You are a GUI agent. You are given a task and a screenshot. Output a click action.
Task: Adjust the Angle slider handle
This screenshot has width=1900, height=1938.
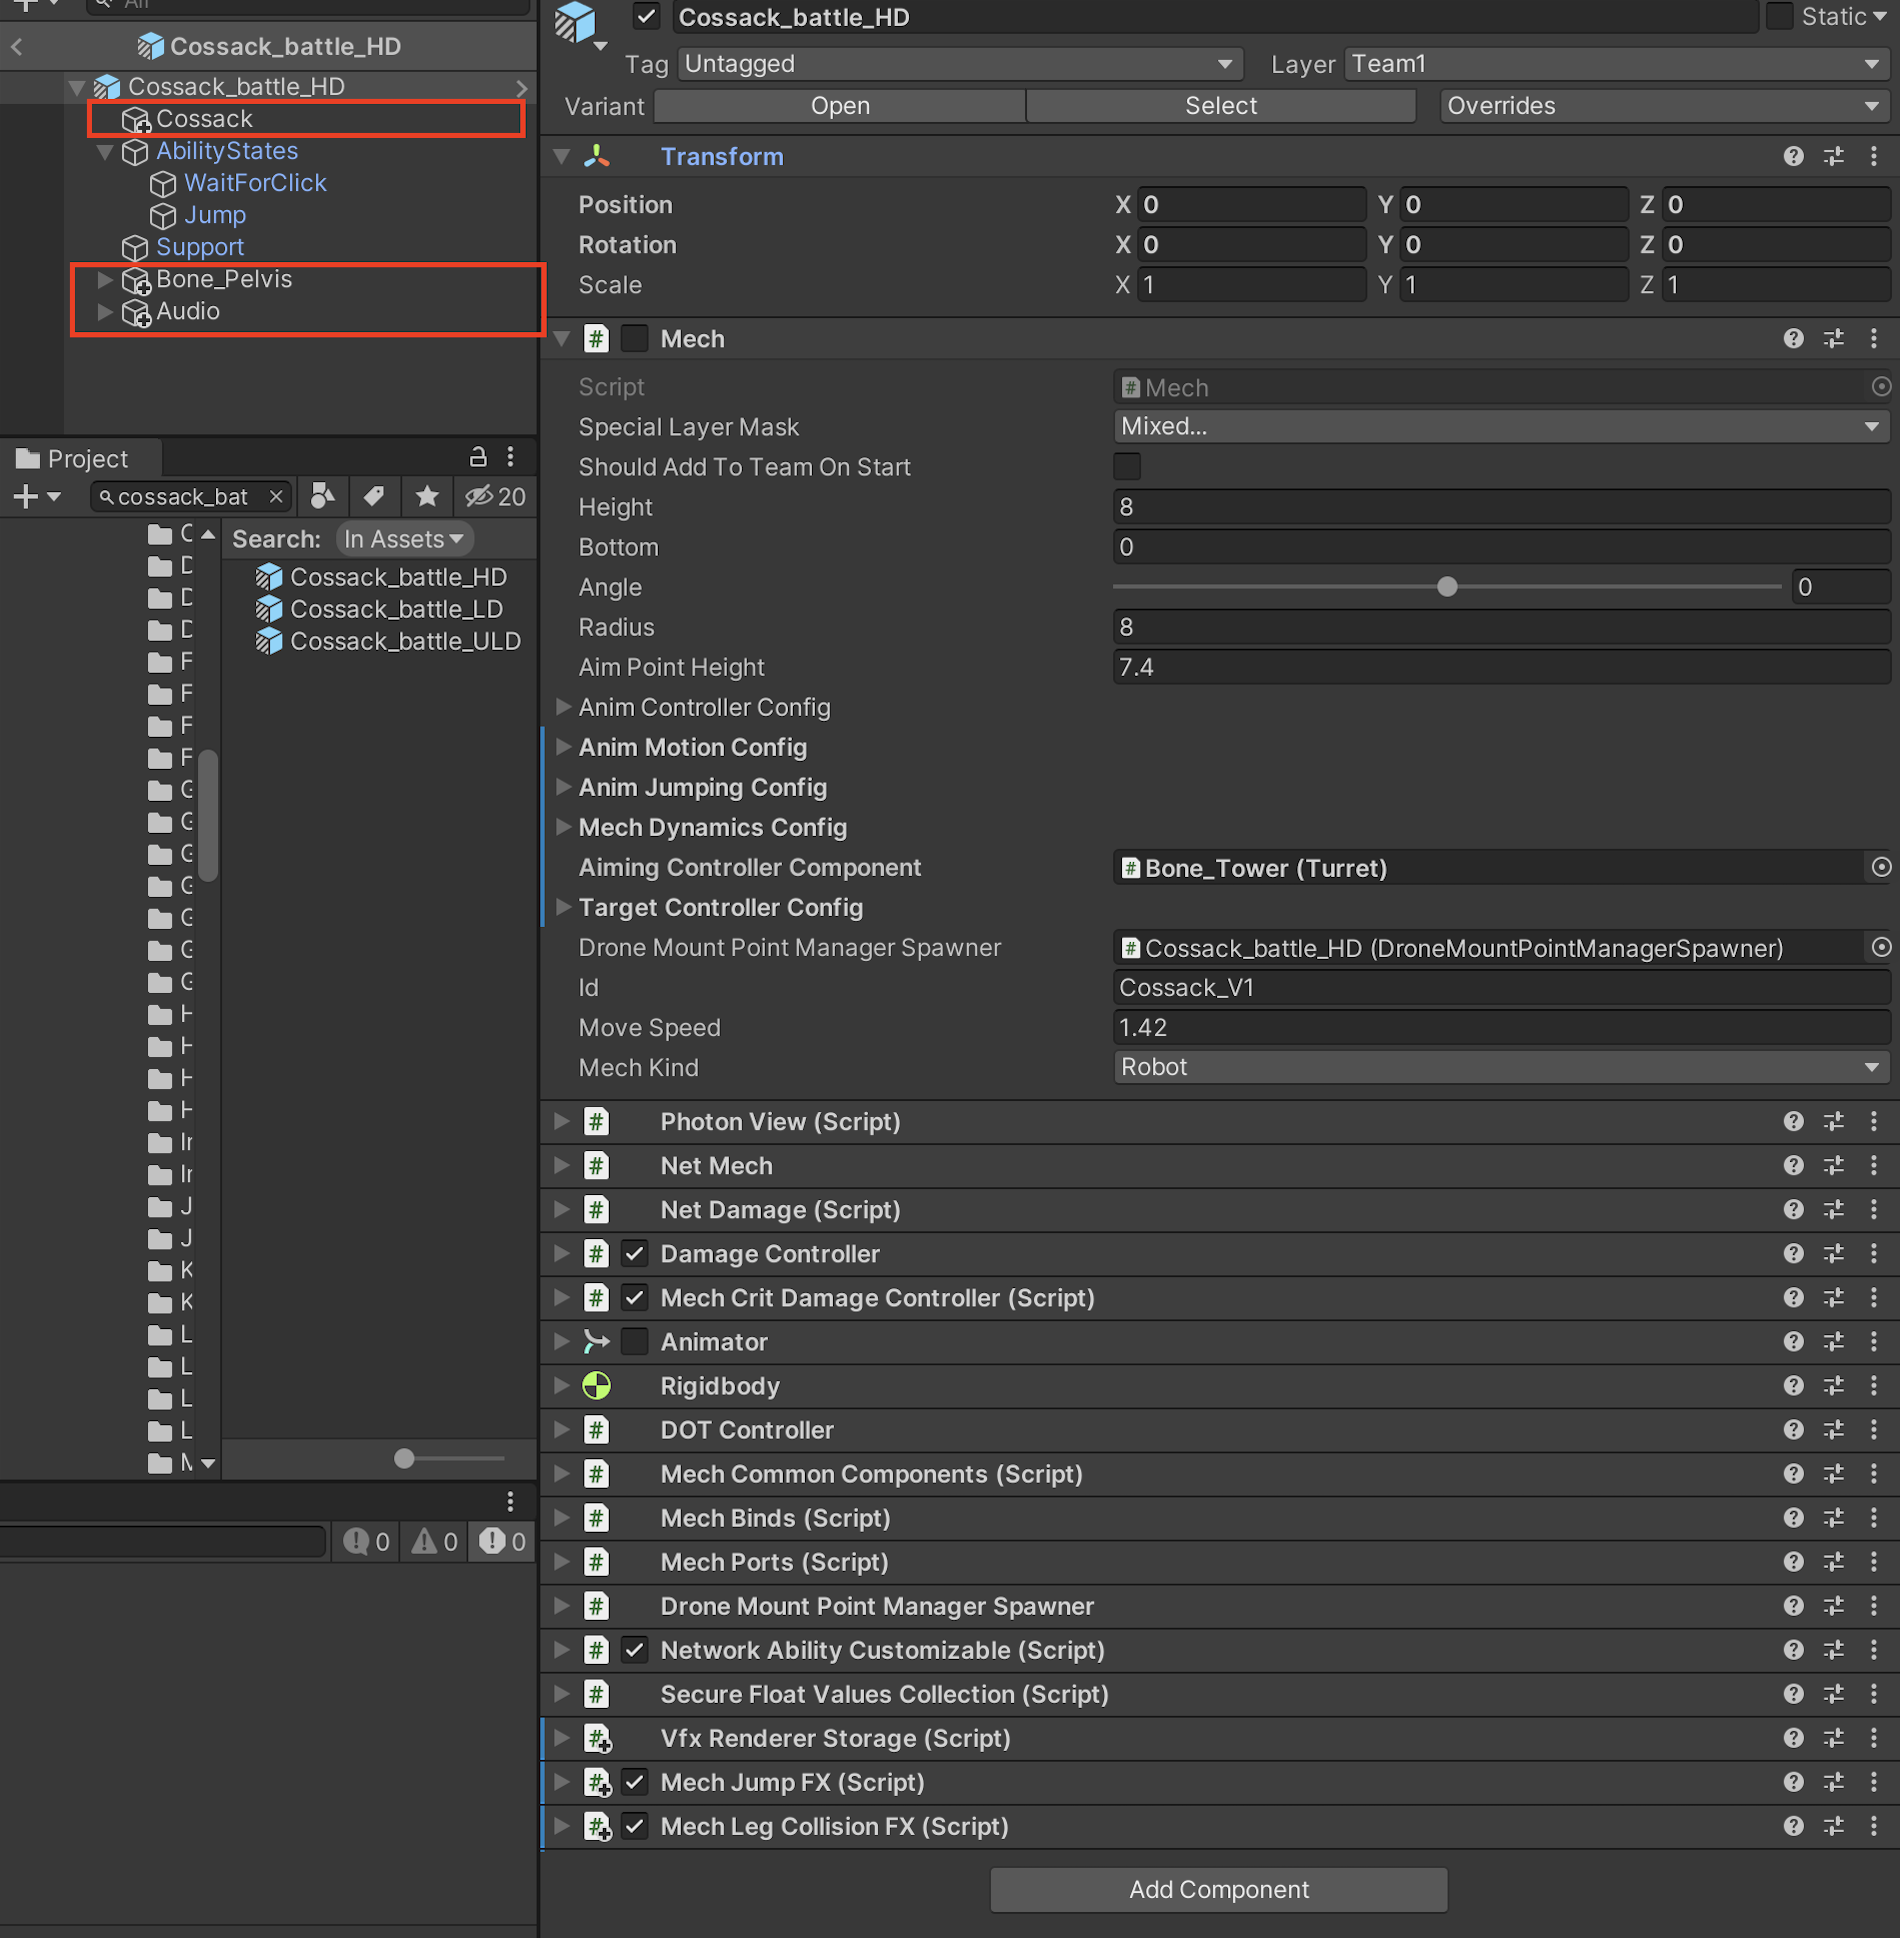tap(1446, 588)
